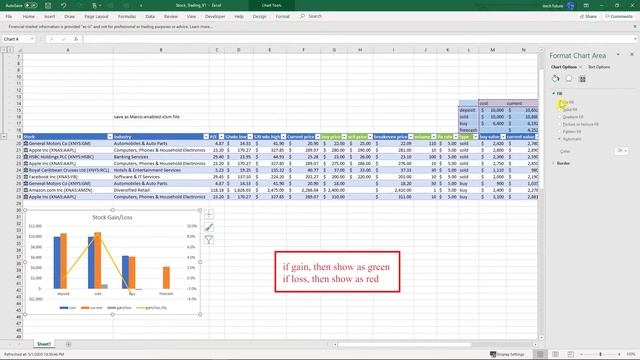Screen dimensions: 640x360
Task: Open Fill & Line options icon
Action: 556,79
